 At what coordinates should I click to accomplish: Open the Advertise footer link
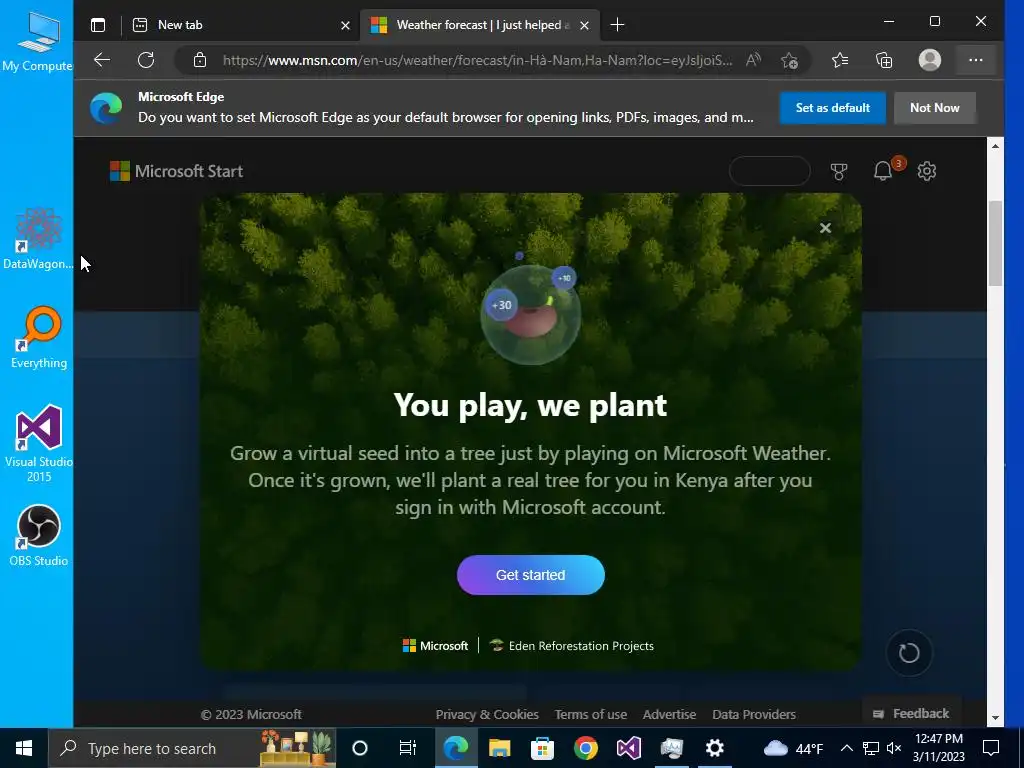669,714
